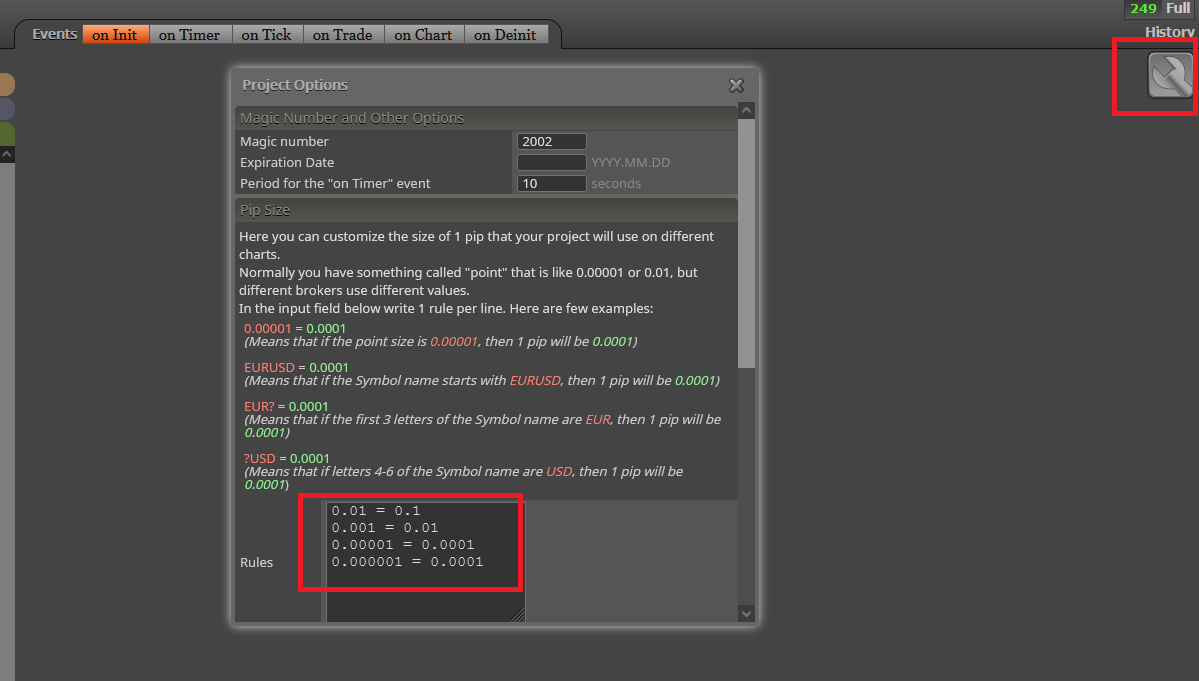Focus the Magic number input field
This screenshot has height=681, width=1199.
click(551, 141)
